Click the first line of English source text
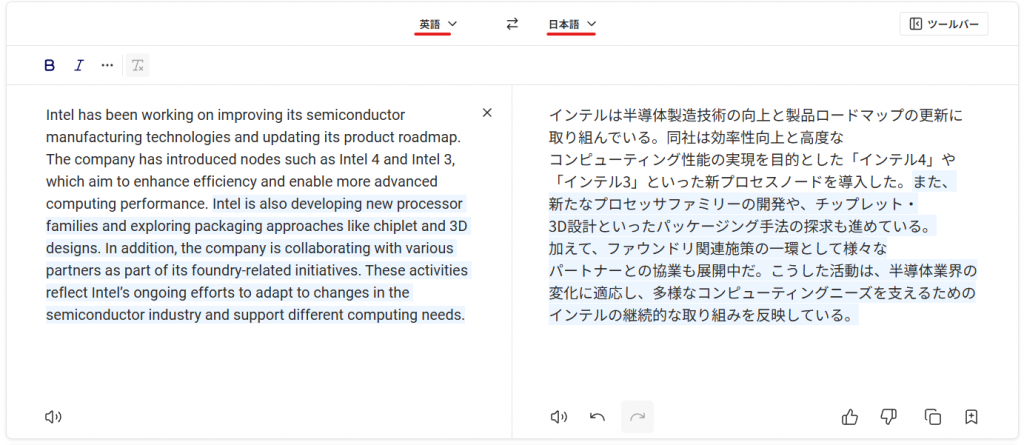The image size is (1024, 445). coord(225,115)
